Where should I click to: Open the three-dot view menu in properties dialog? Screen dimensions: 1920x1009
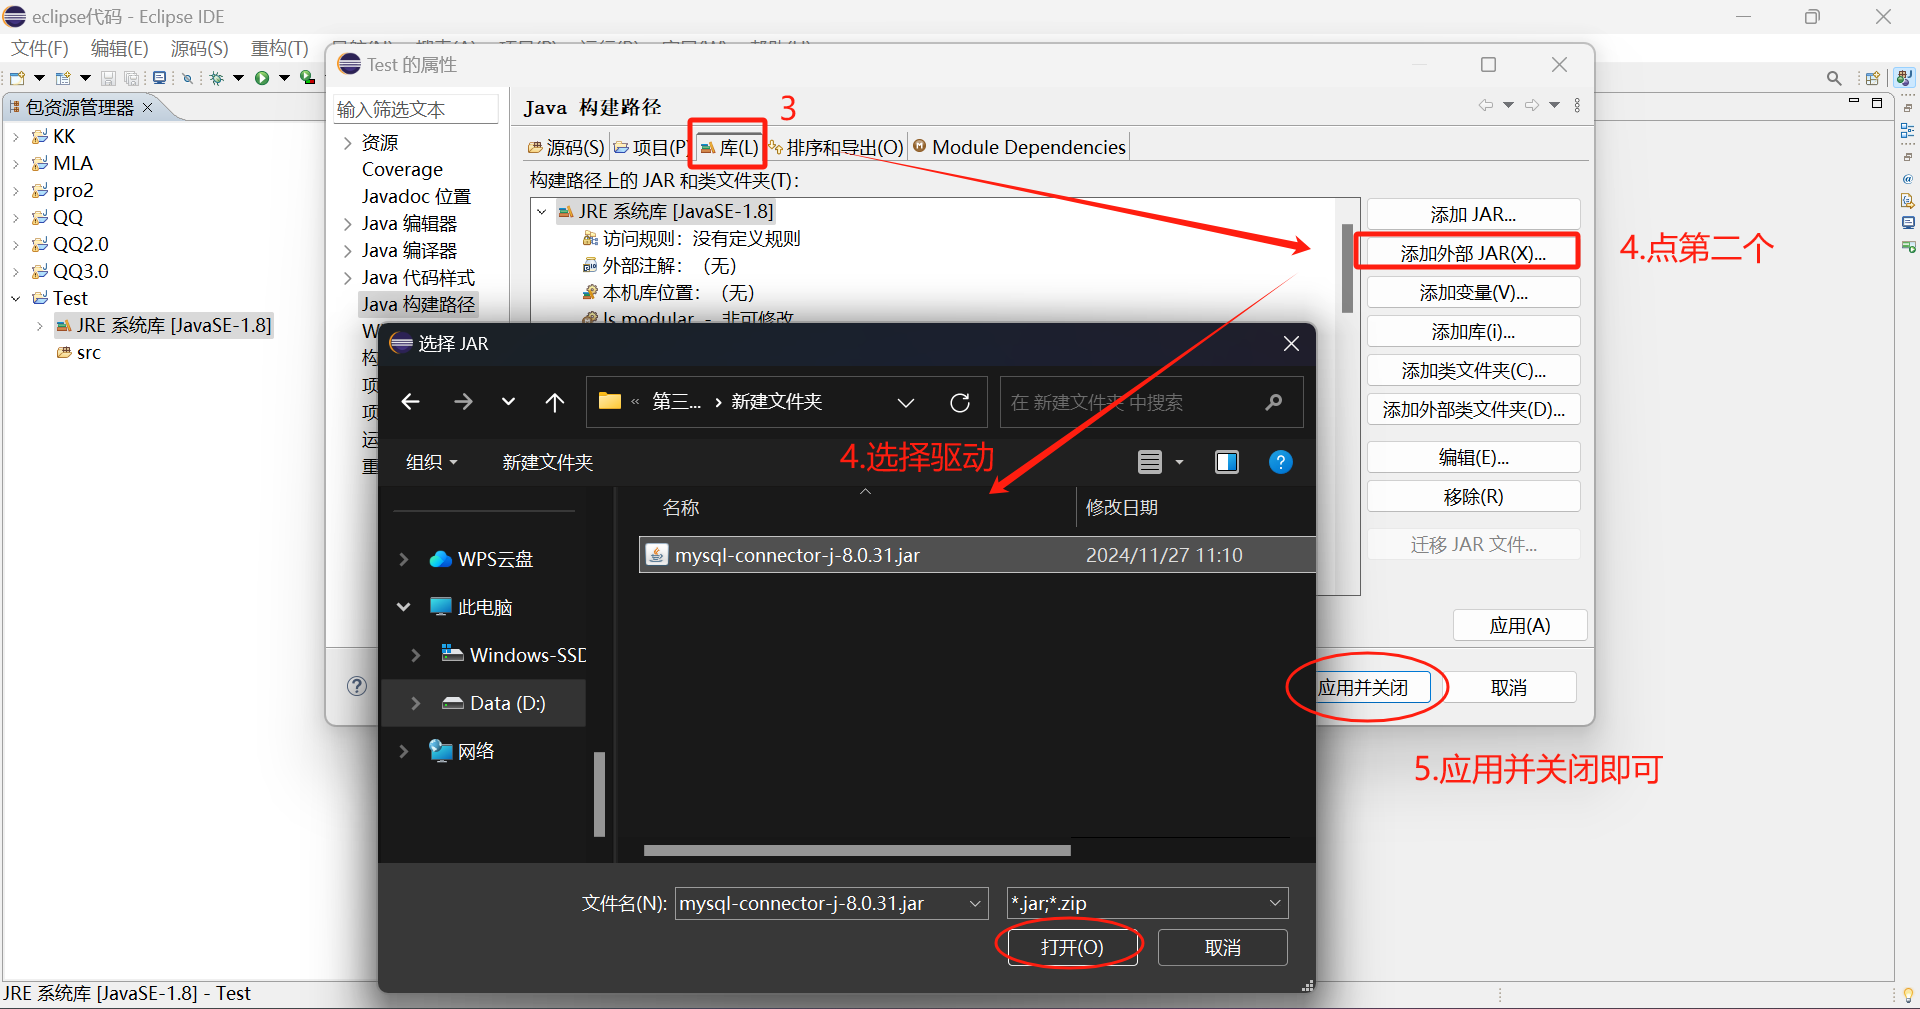1577,105
